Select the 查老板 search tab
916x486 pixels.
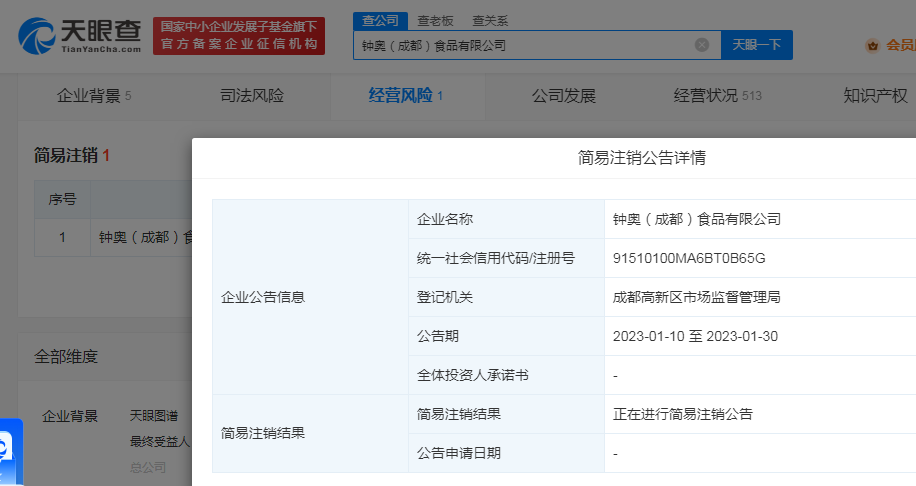[x=435, y=21]
